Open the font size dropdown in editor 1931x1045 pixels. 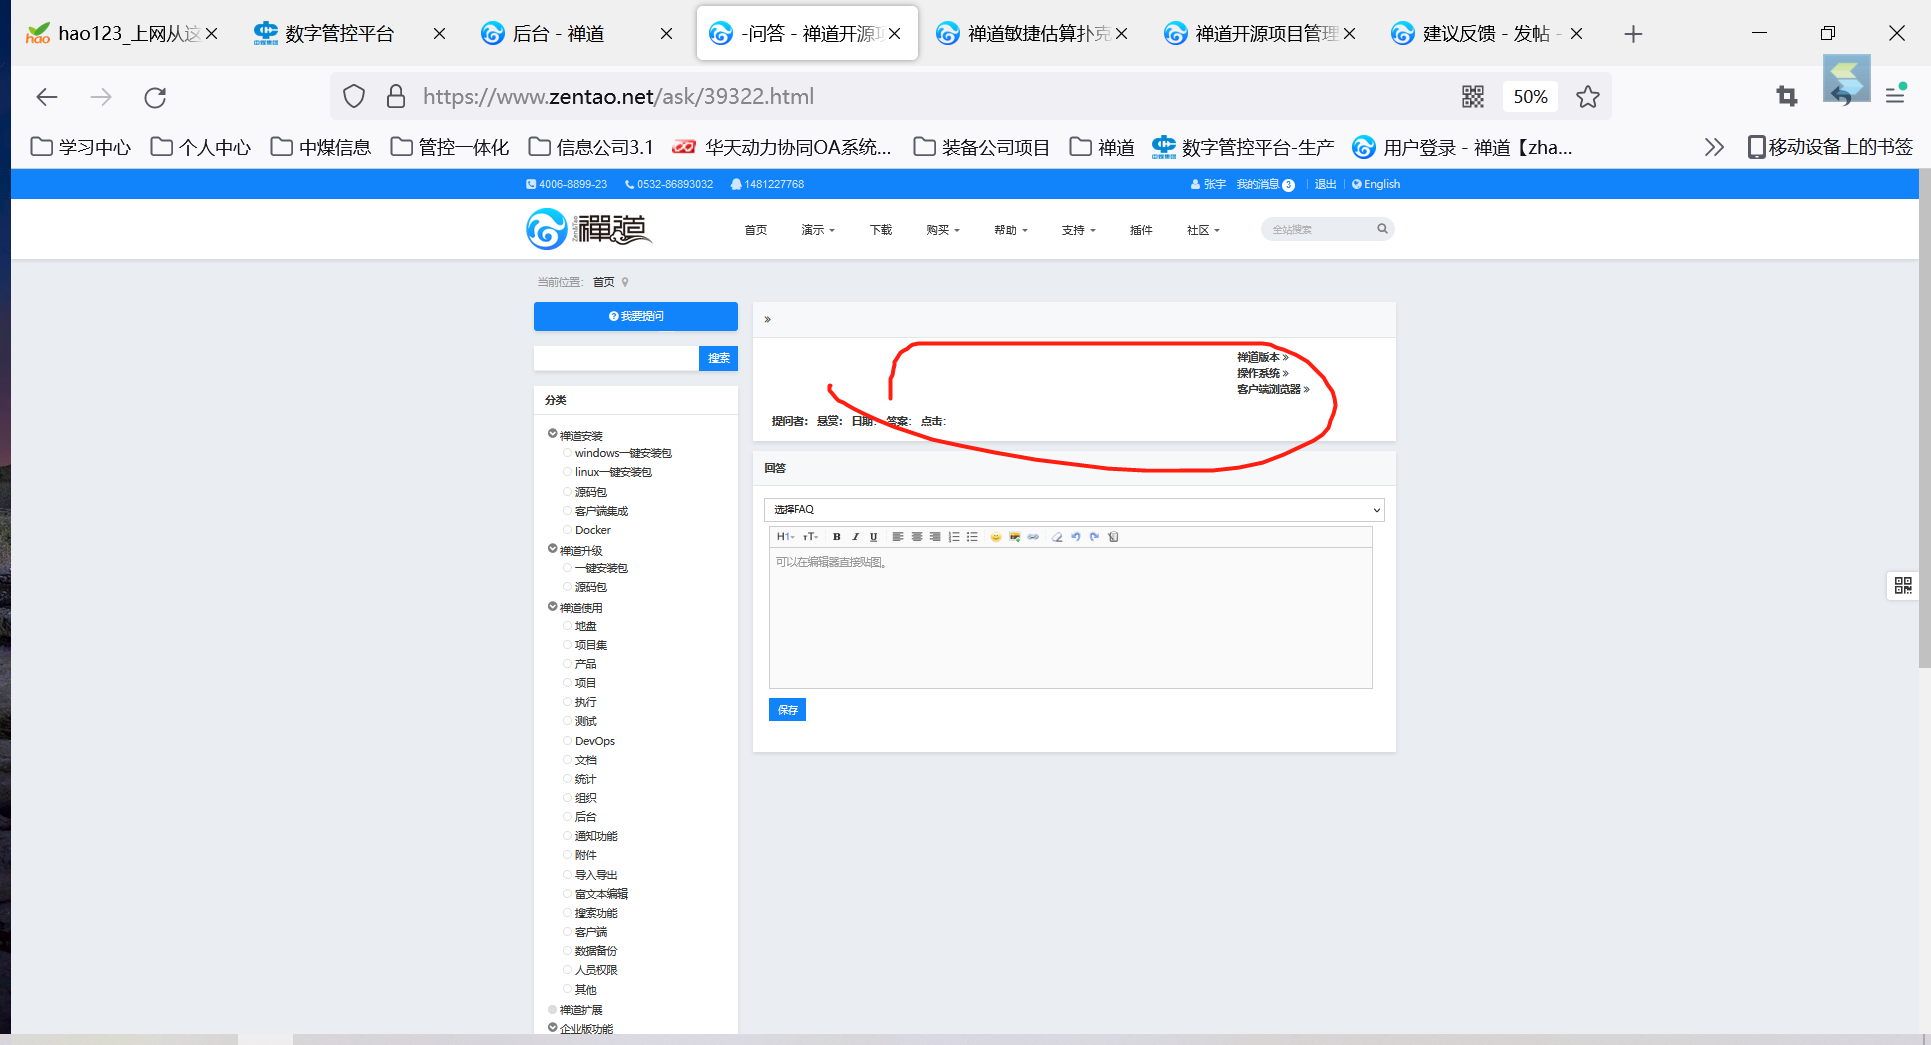click(810, 537)
